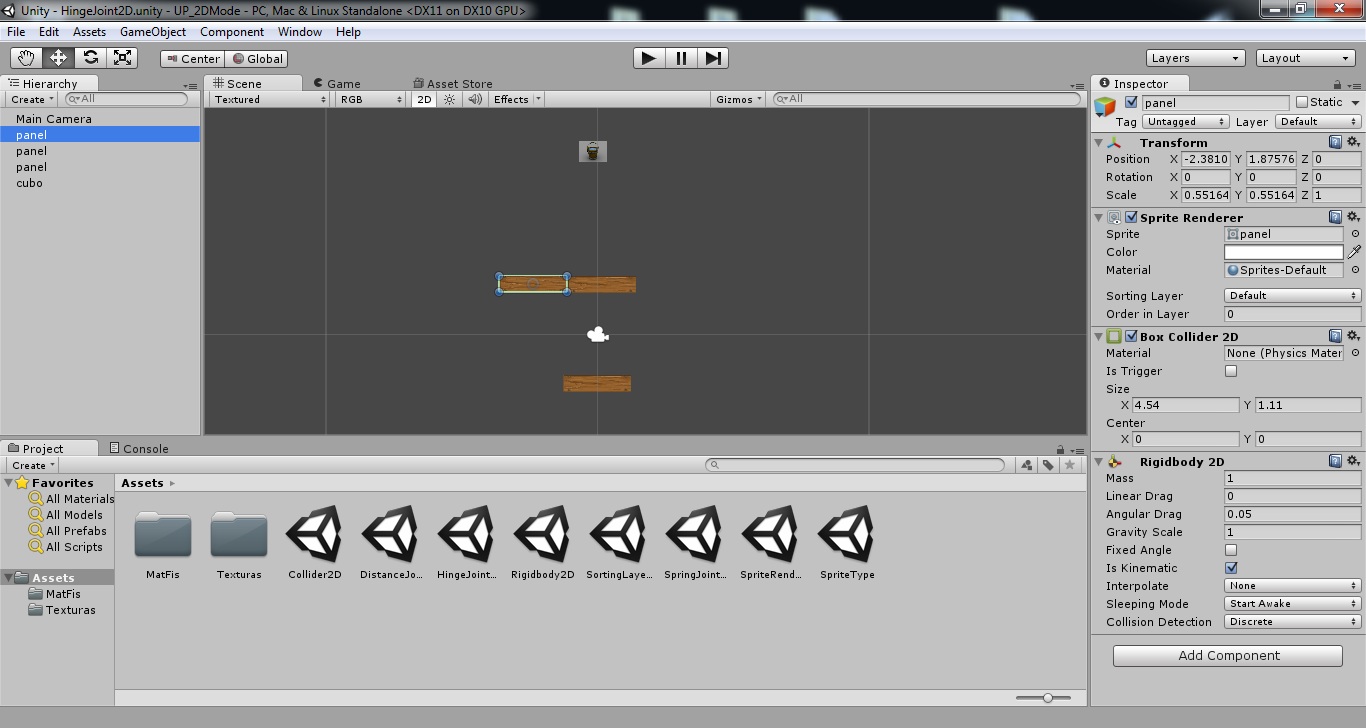
Task: Toggle scene lighting sun icon
Action: pos(450,99)
